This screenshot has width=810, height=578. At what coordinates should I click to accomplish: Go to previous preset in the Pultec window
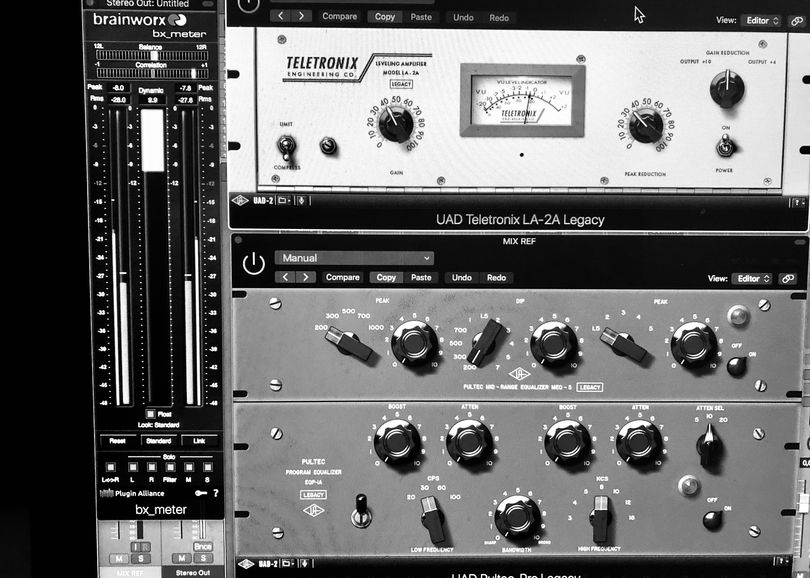click(x=285, y=277)
